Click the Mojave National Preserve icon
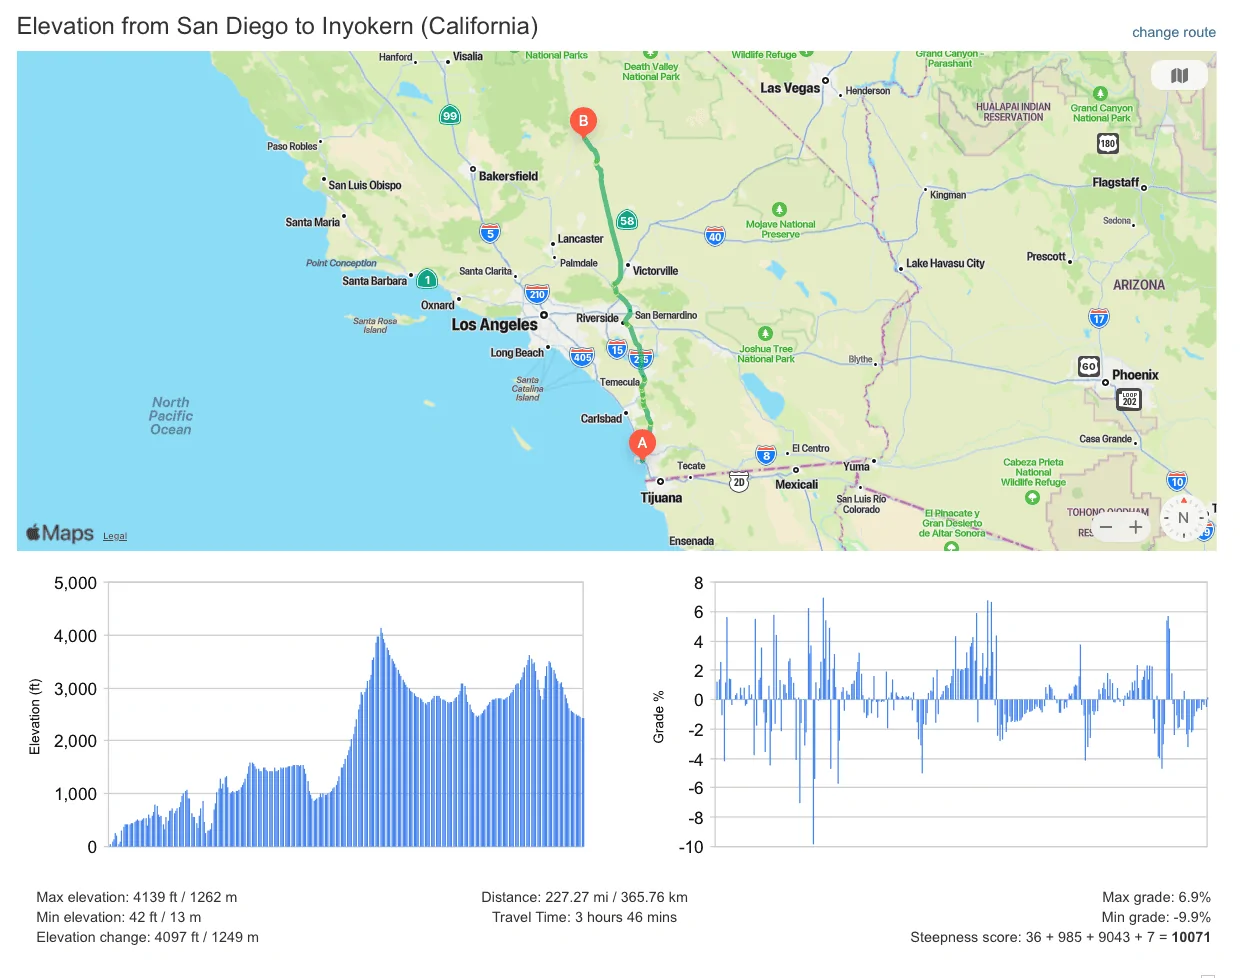 tap(779, 210)
